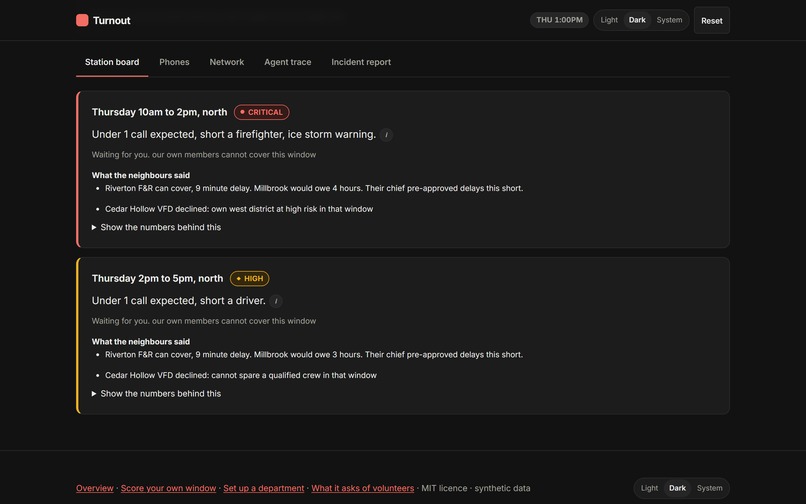Click the THU 1:00PM time pill
The width and height of the screenshot is (806, 504).
click(559, 20)
